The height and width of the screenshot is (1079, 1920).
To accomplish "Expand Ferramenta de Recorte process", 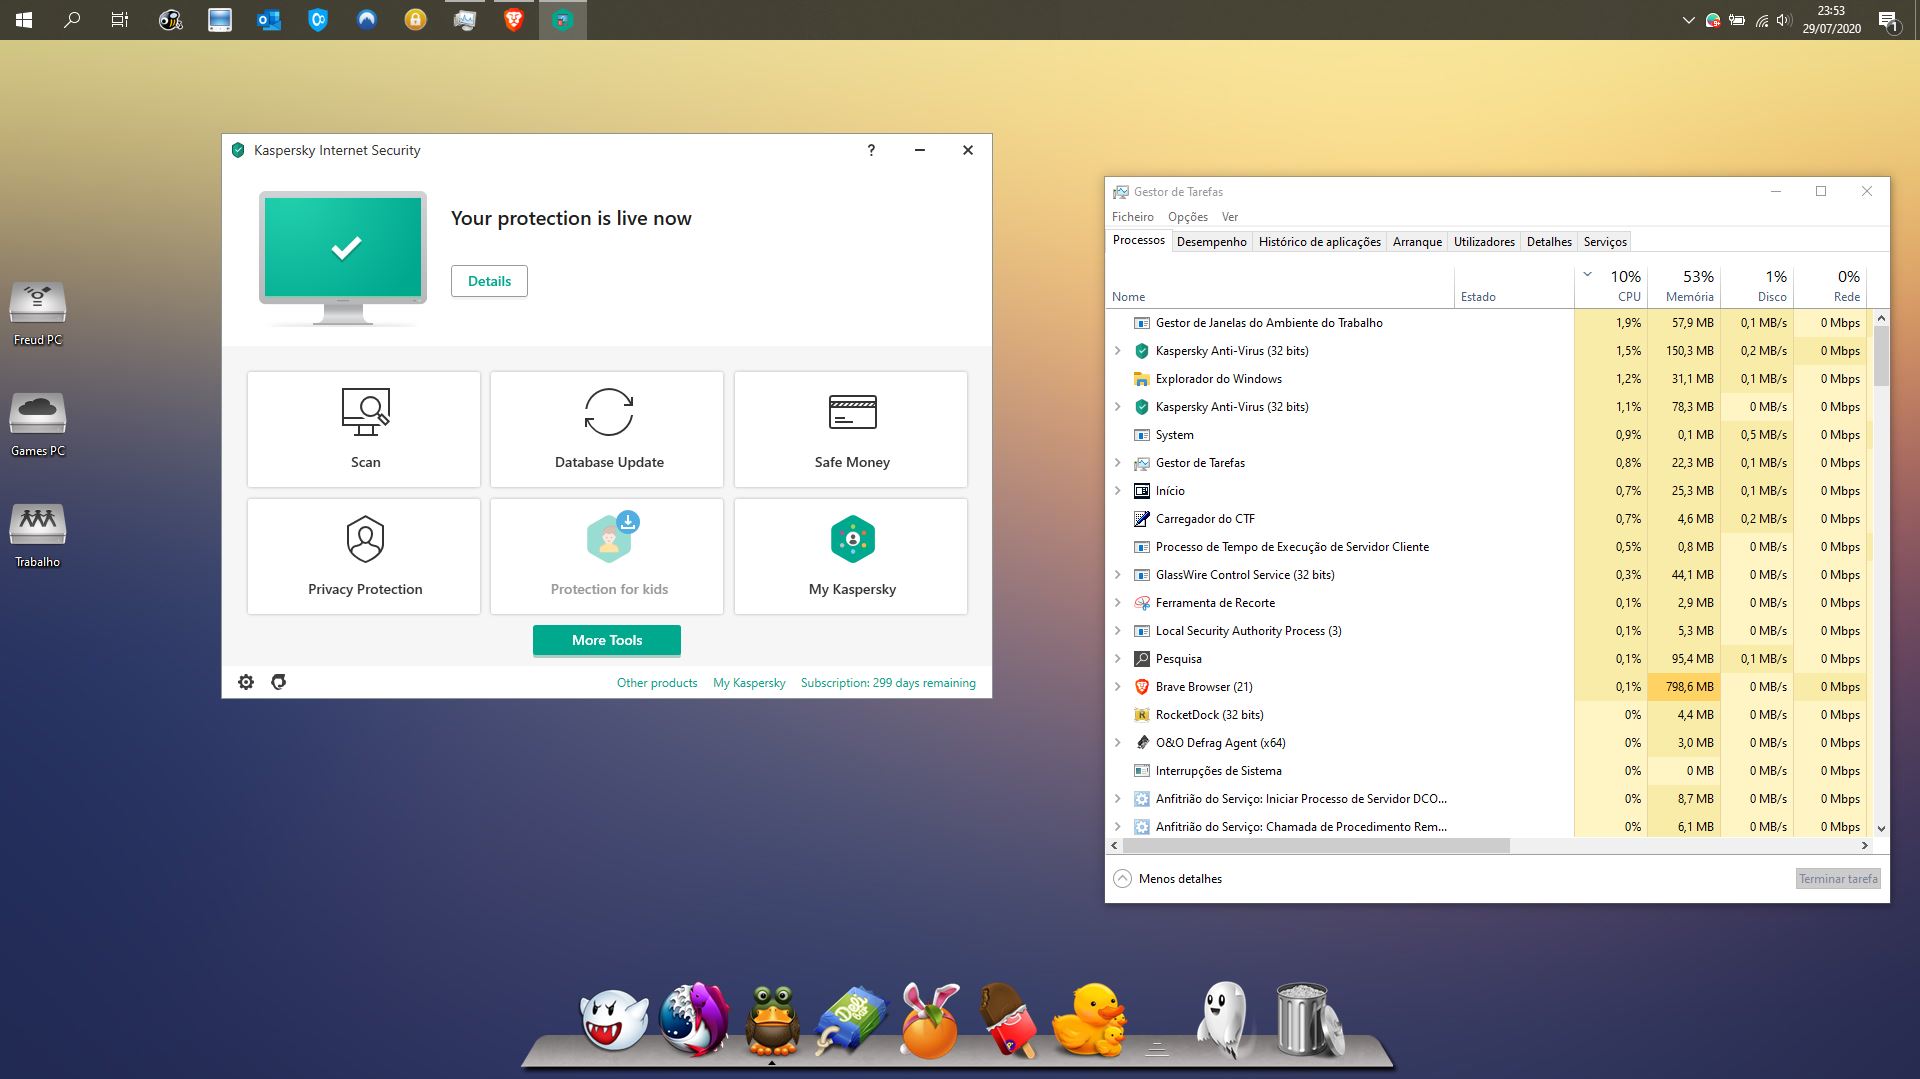I will pyautogui.click(x=1118, y=603).
